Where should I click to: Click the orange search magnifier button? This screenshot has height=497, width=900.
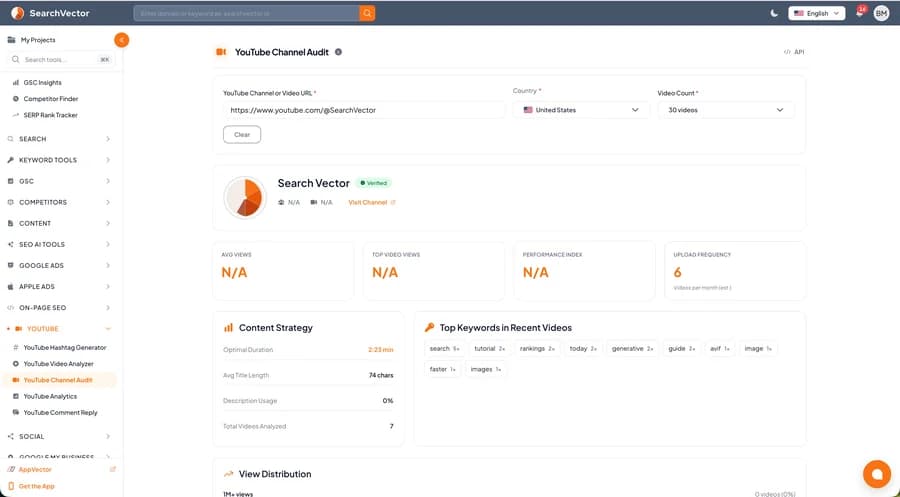(x=367, y=13)
